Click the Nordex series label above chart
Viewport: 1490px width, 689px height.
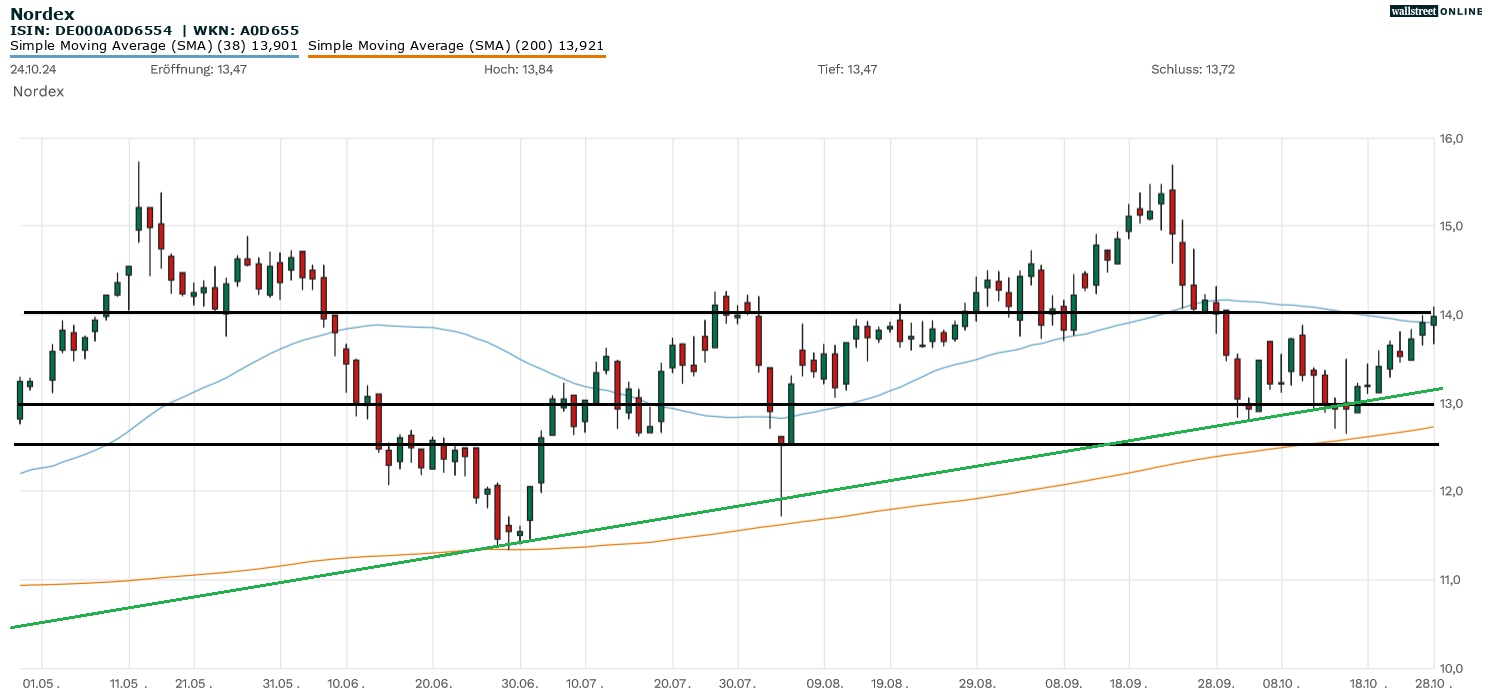coord(38,91)
